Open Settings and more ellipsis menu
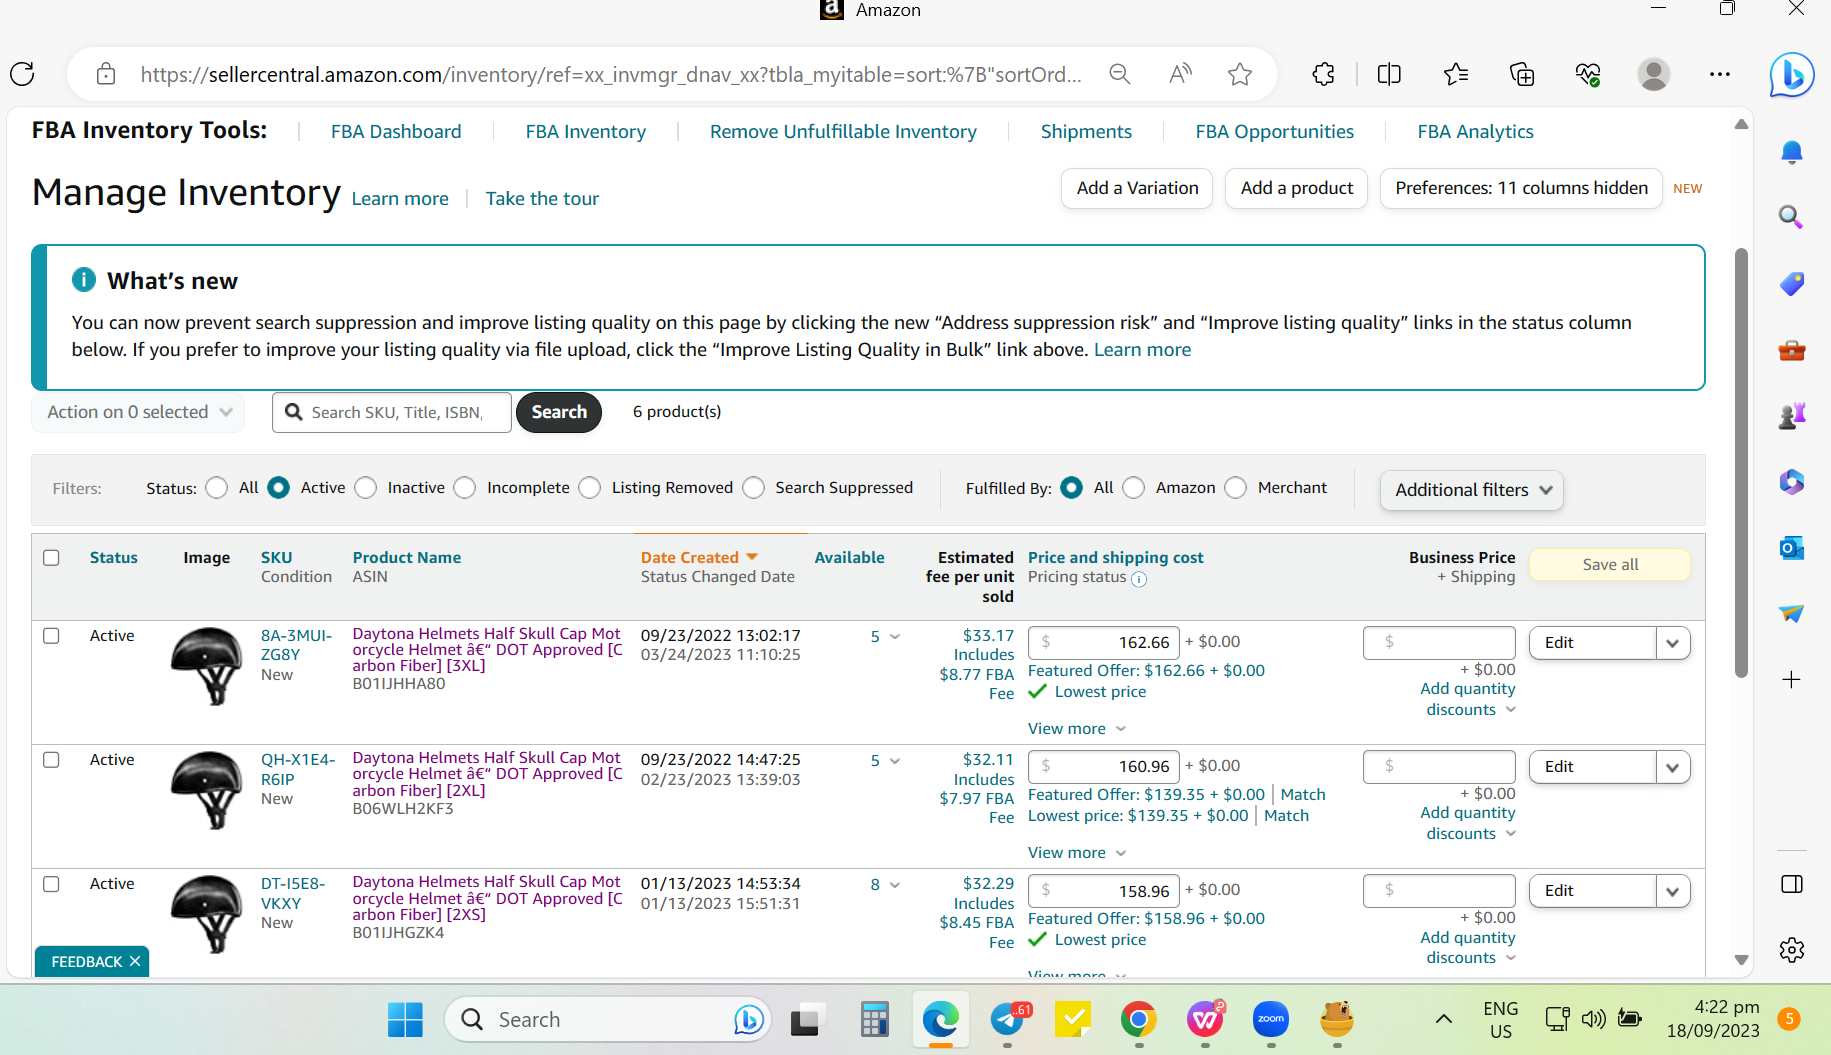 point(1720,74)
